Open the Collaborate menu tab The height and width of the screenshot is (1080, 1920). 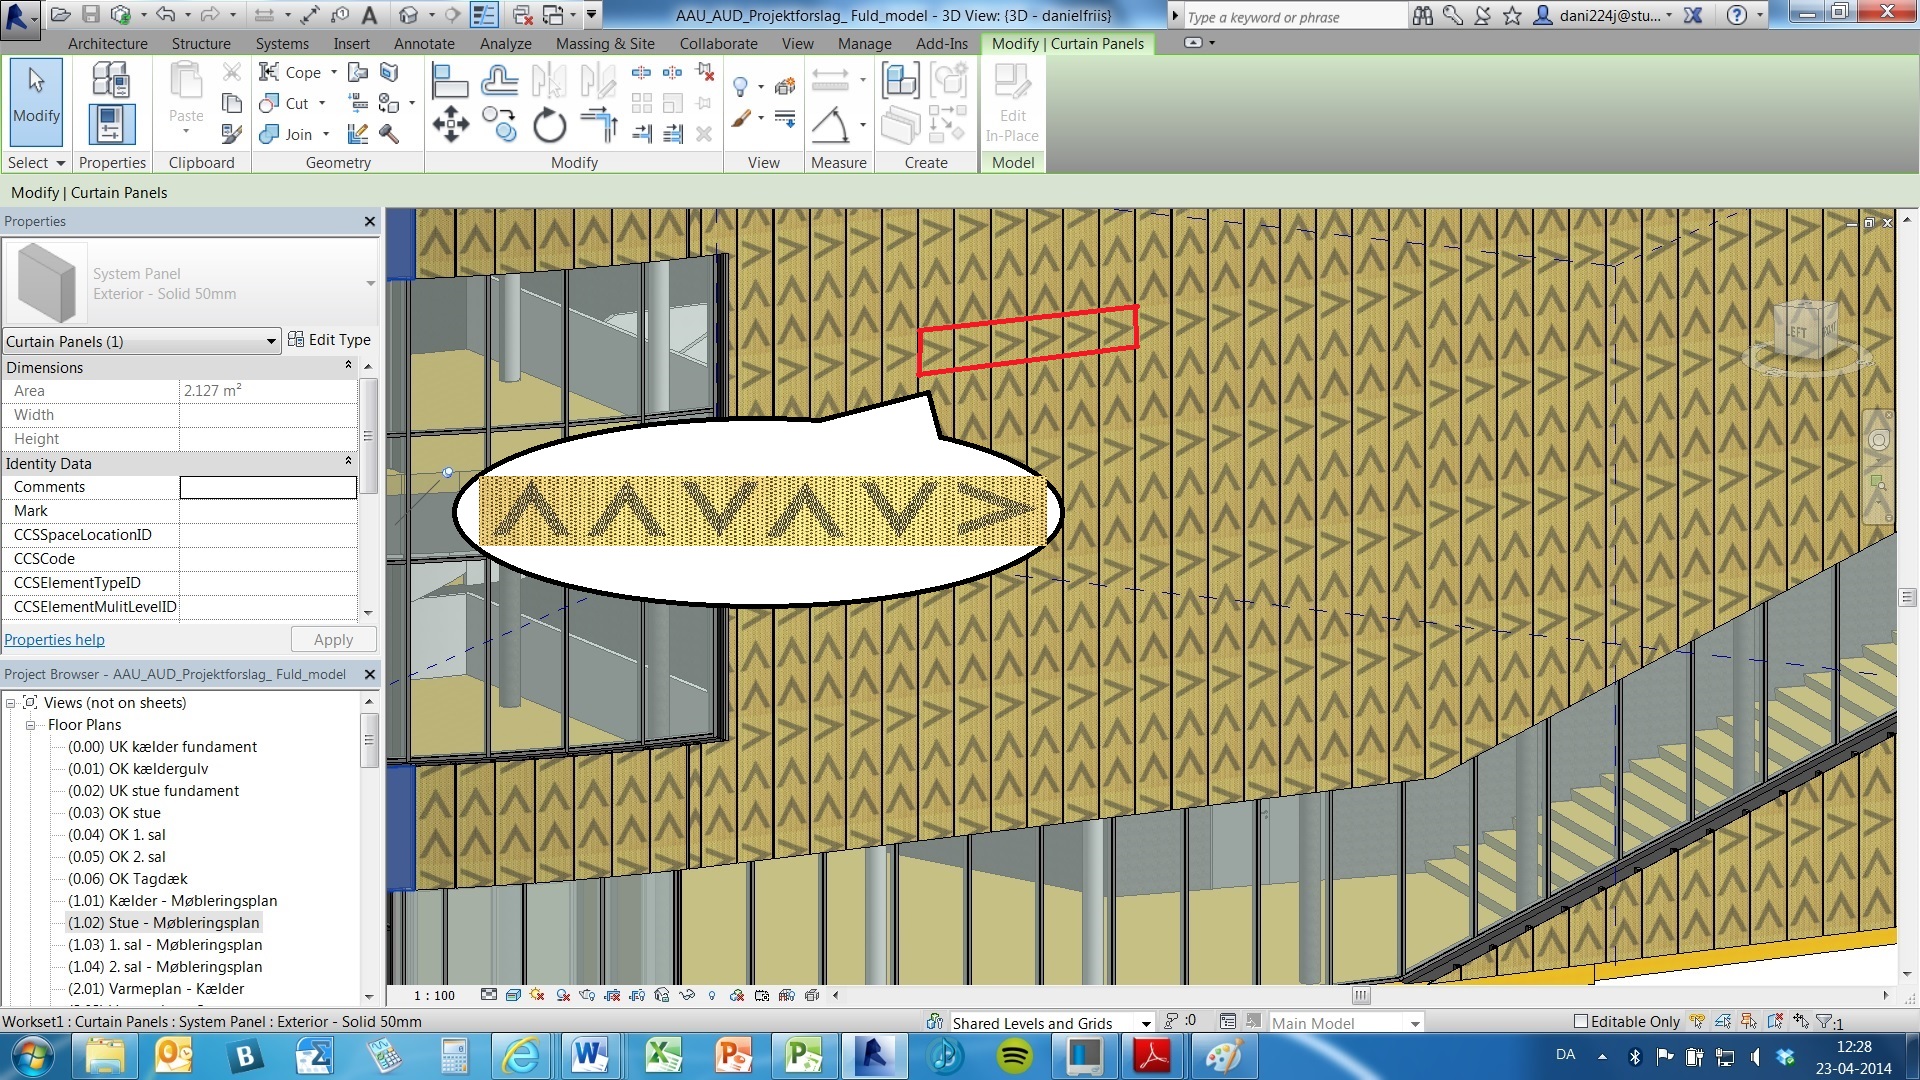pyautogui.click(x=718, y=43)
